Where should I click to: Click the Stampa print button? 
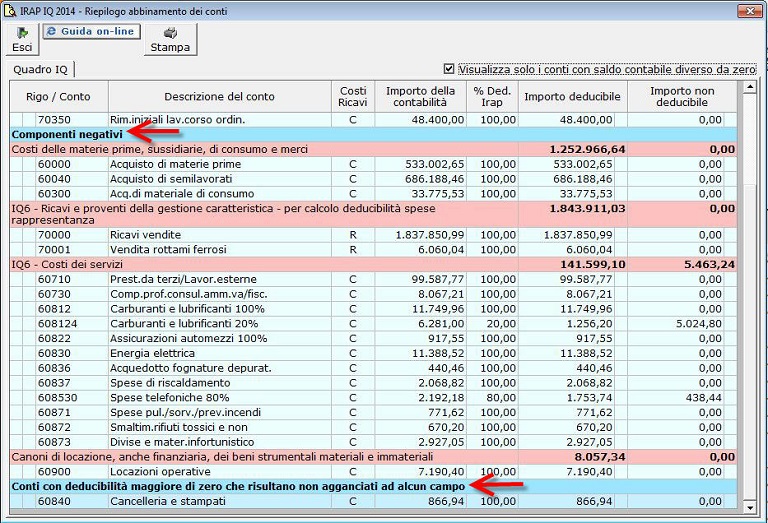click(x=170, y=39)
